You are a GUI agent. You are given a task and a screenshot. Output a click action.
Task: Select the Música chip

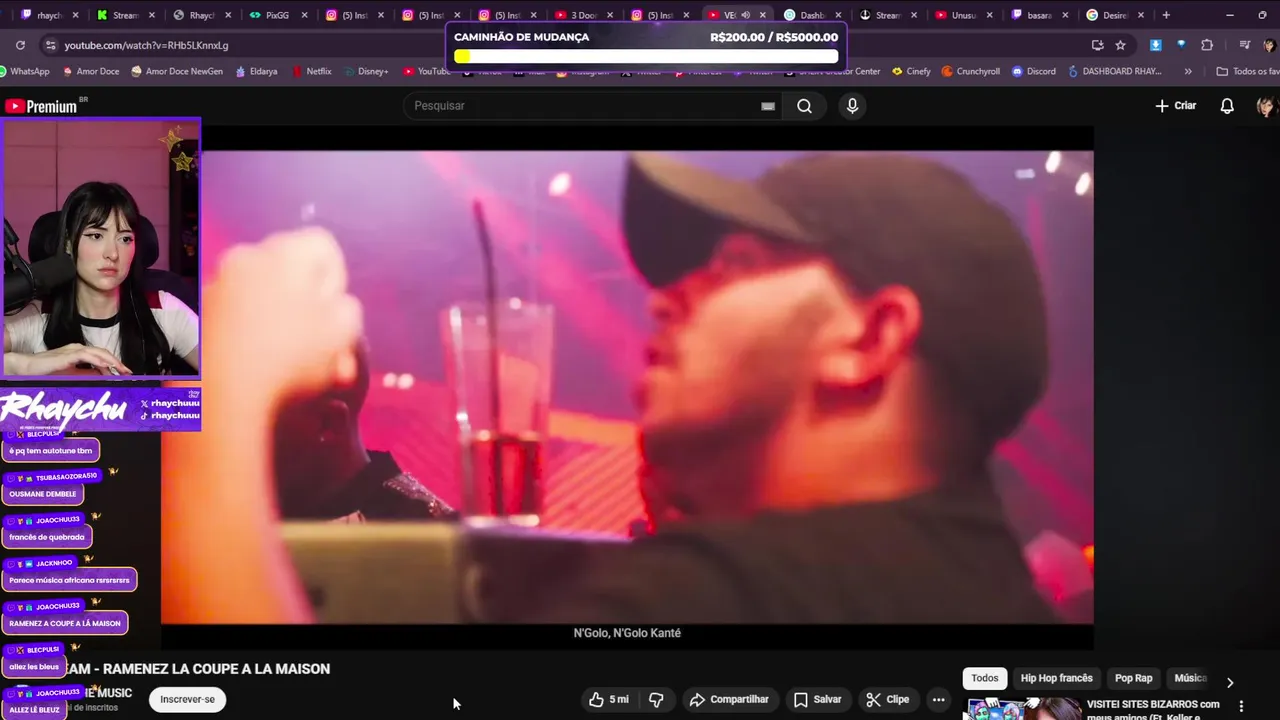[1190, 678]
